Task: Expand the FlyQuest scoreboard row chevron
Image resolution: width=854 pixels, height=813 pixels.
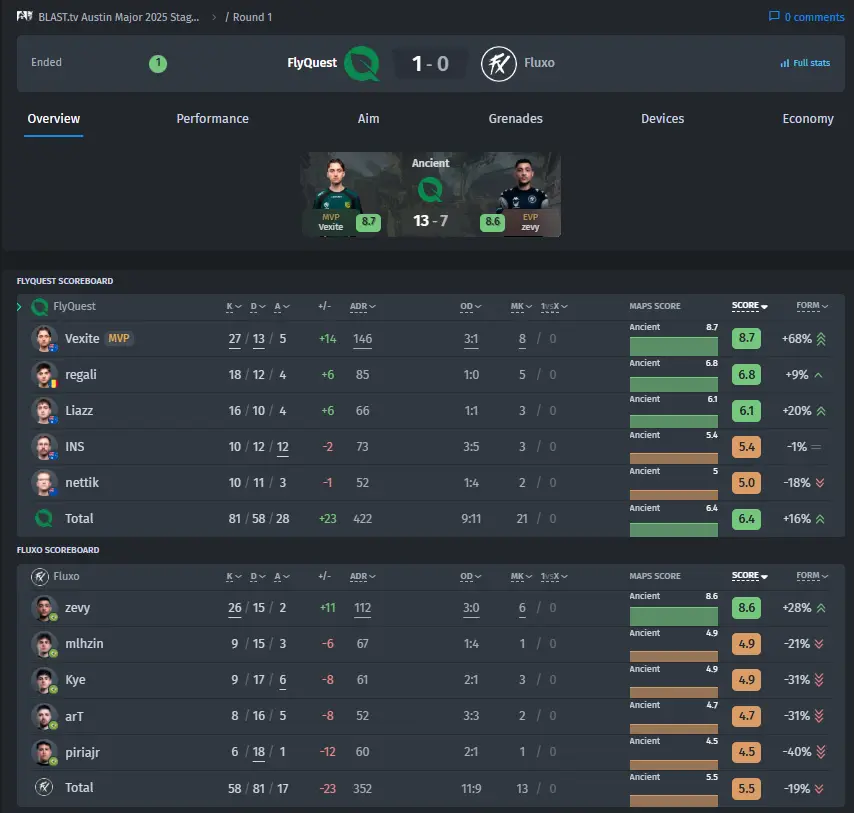Action: [x=19, y=307]
